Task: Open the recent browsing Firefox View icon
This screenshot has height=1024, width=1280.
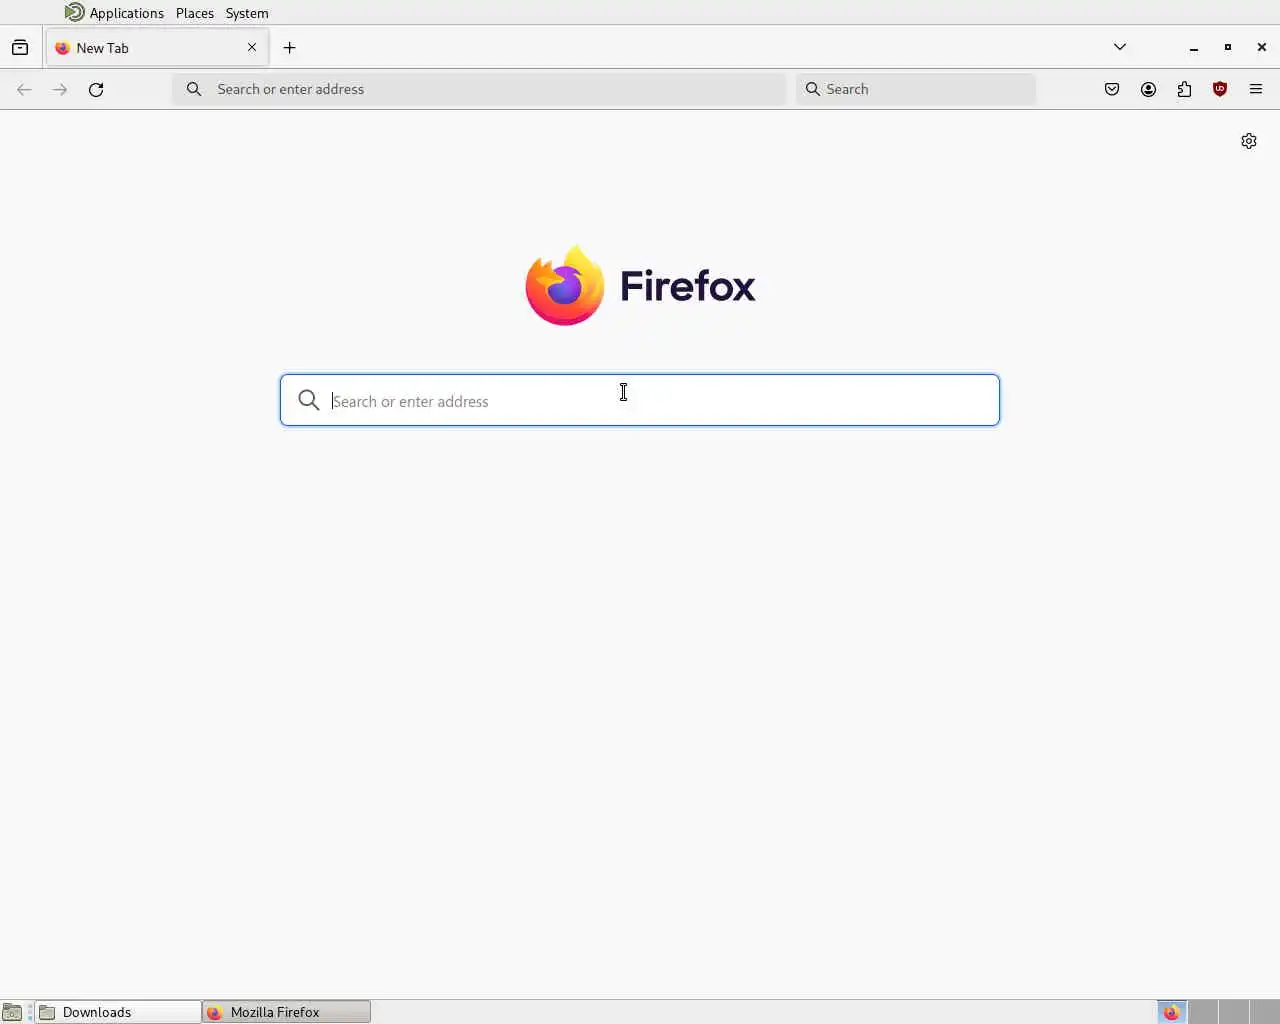Action: pos(20,47)
